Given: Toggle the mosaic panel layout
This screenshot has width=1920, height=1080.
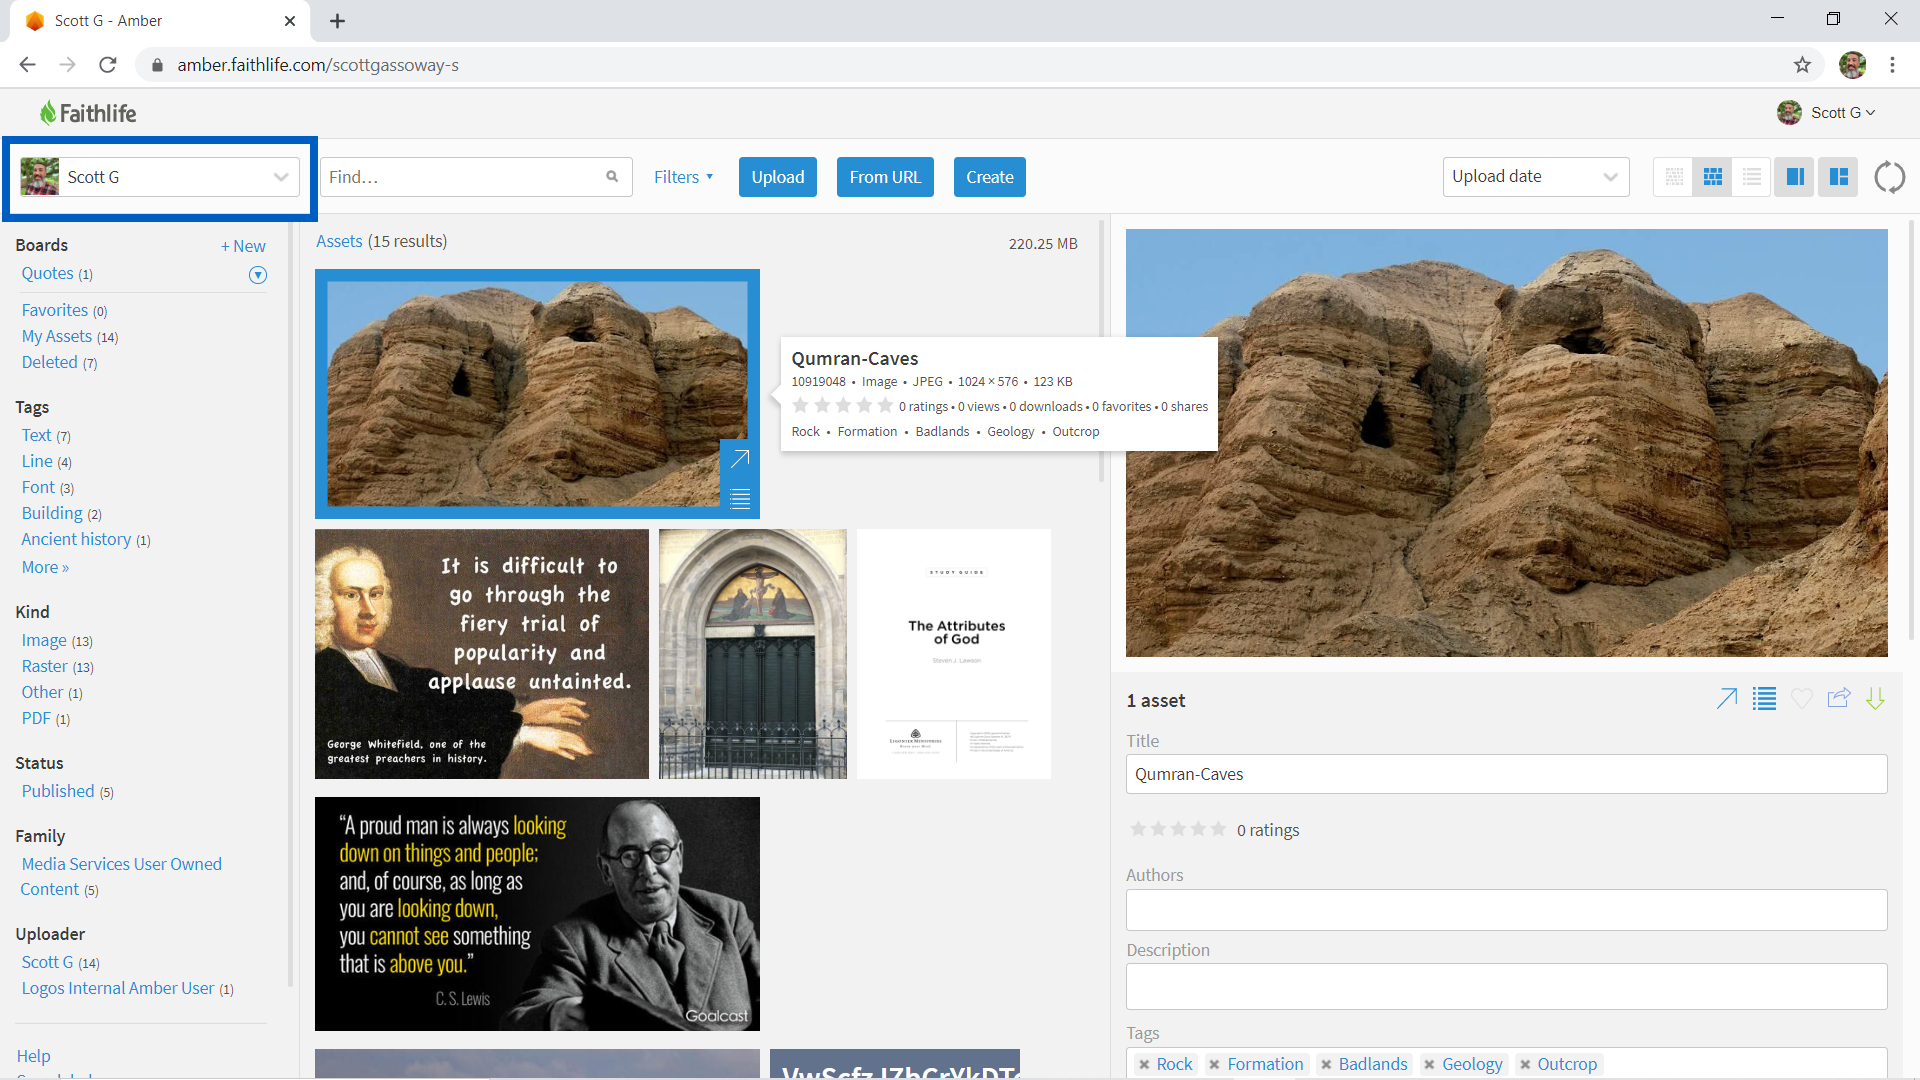Looking at the screenshot, I should 1838,177.
